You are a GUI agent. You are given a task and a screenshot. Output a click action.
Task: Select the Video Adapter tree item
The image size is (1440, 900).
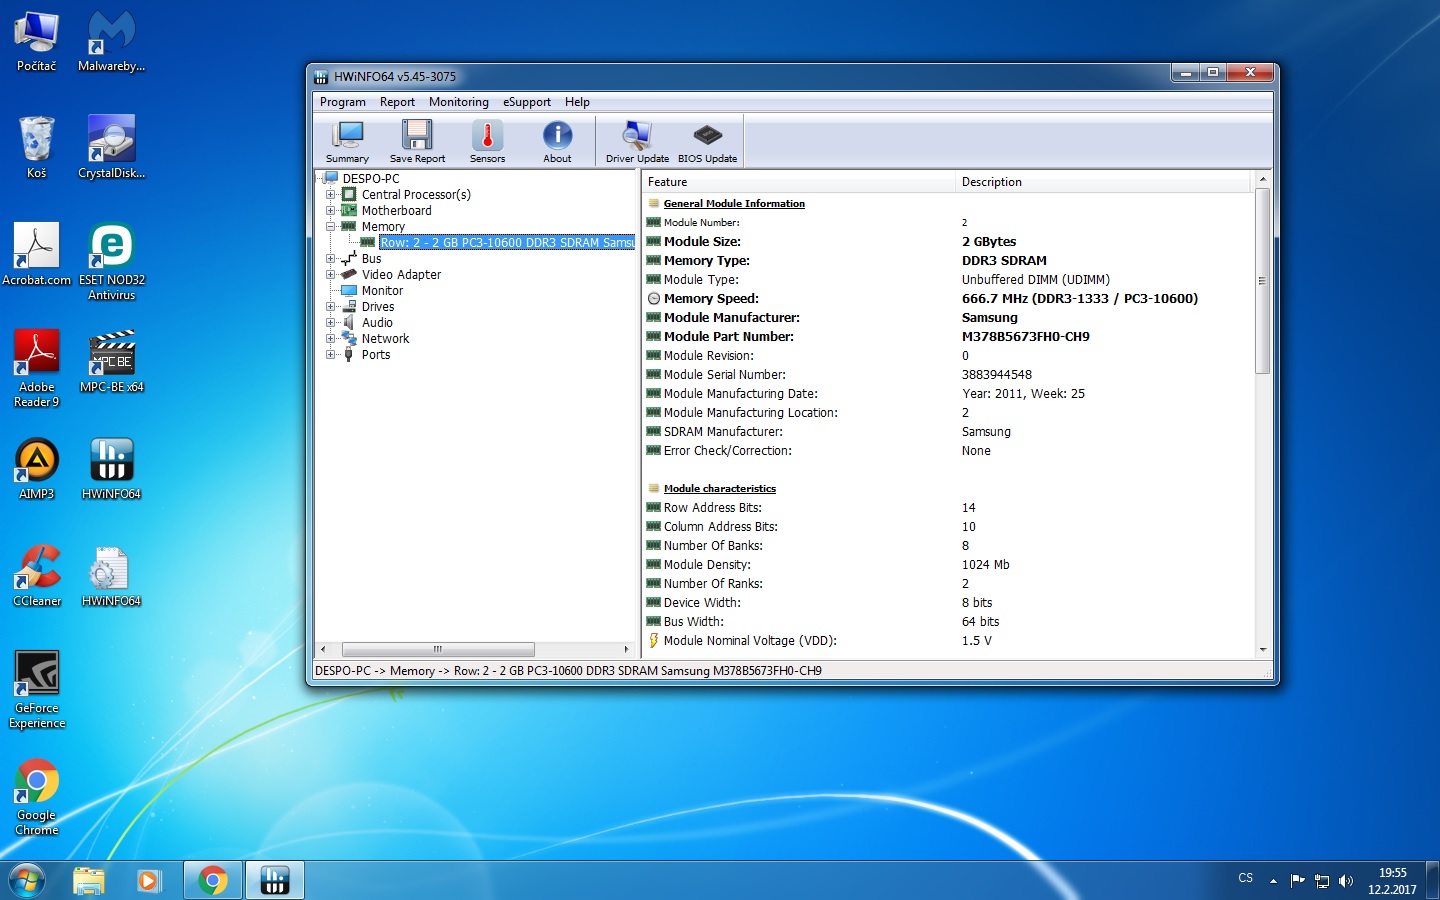[401, 275]
